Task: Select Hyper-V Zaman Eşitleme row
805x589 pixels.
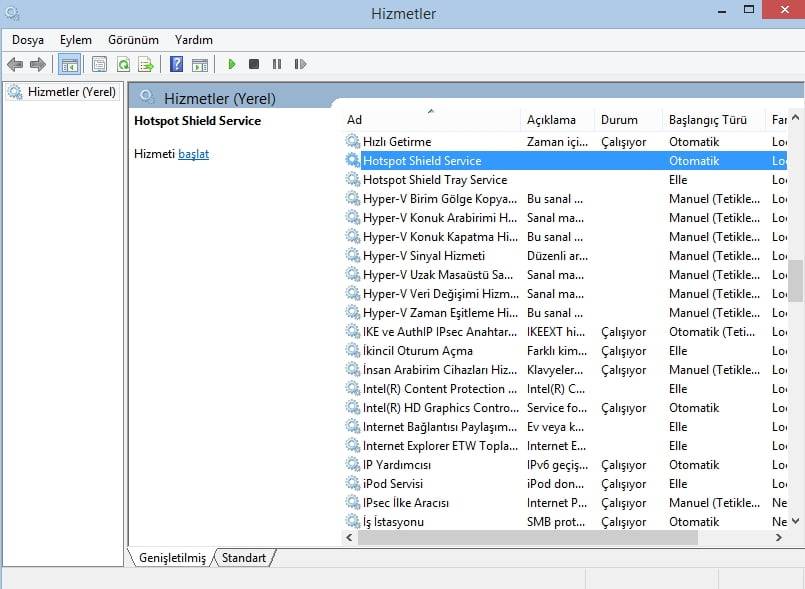Action: click(x=565, y=313)
